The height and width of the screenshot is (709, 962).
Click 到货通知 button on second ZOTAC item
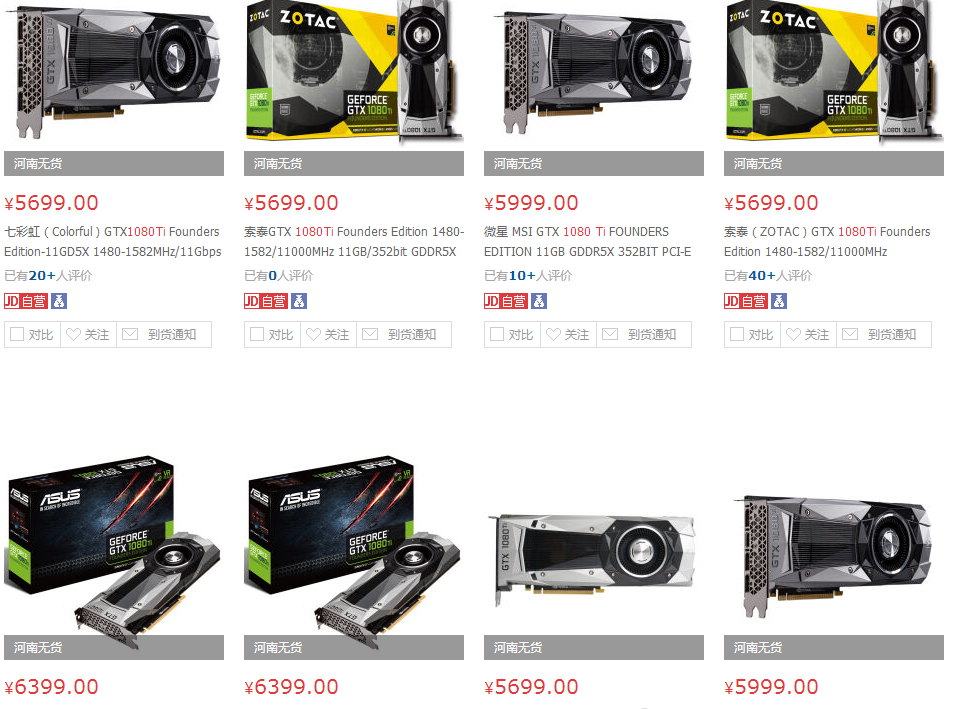point(404,334)
